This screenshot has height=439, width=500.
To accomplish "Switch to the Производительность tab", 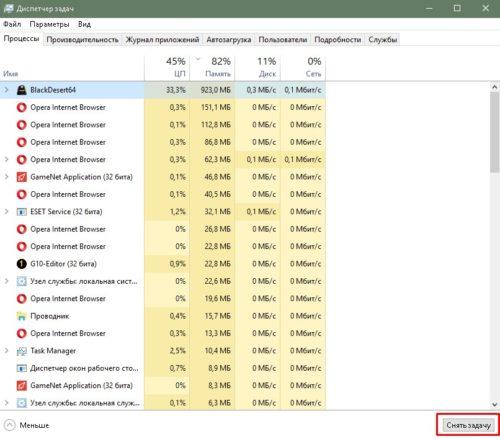I will pos(82,40).
